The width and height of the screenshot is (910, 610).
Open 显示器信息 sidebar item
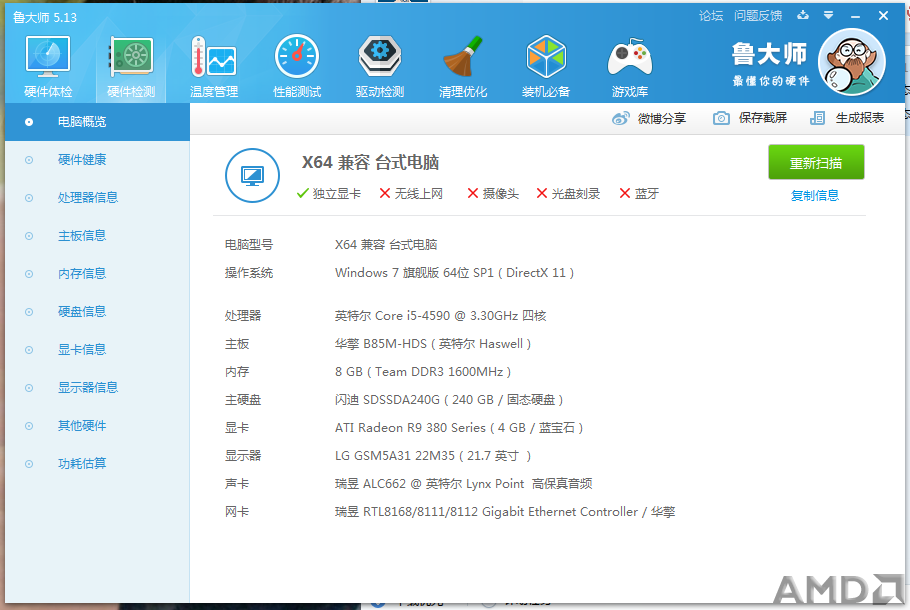98,388
